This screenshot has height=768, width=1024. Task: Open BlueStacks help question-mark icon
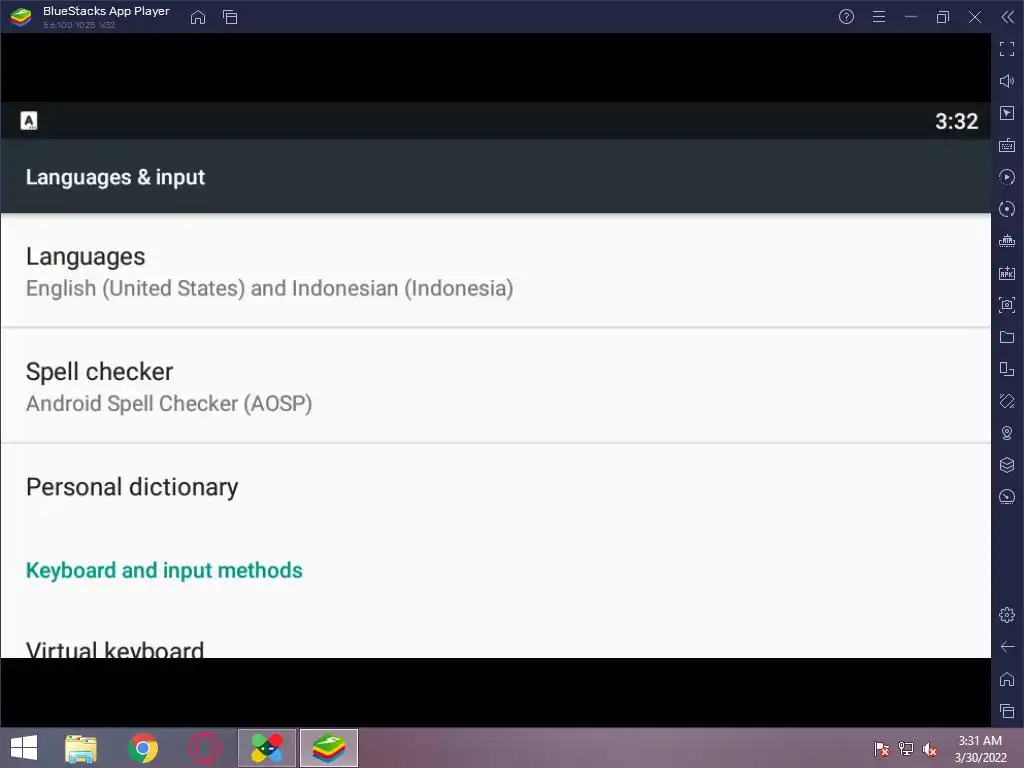pos(846,17)
